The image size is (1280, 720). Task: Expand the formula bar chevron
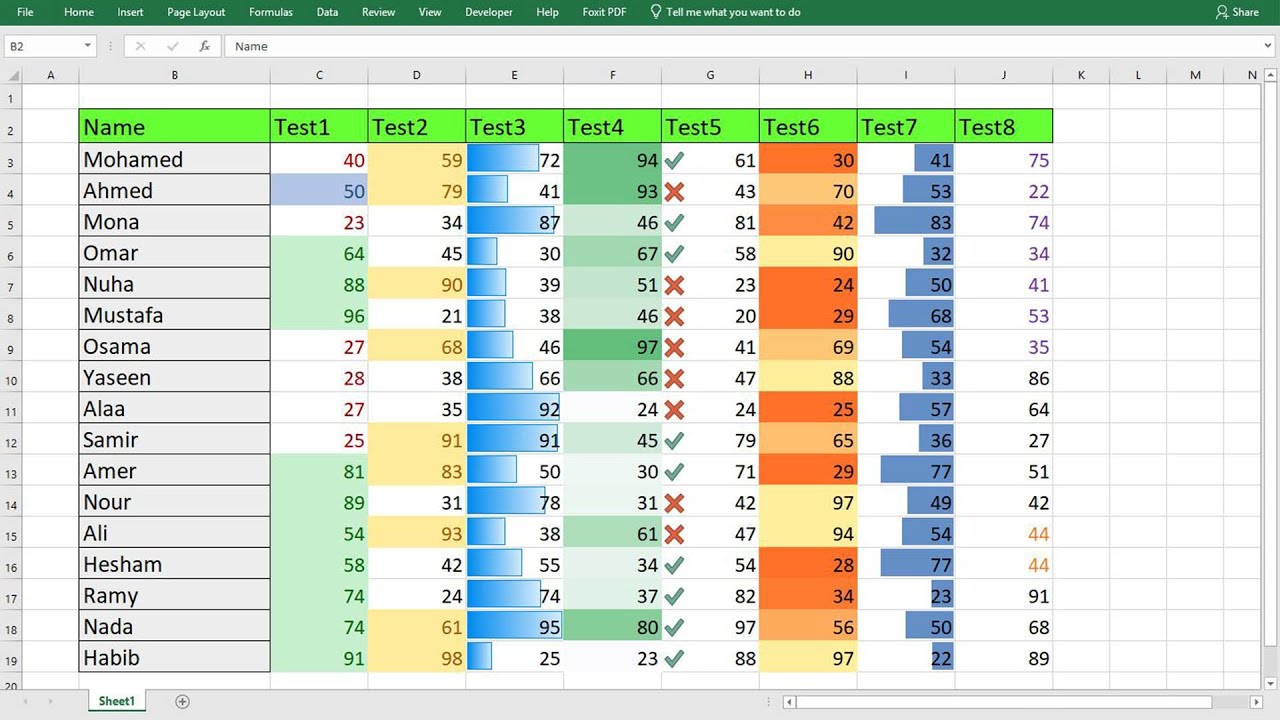[x=1267, y=46]
